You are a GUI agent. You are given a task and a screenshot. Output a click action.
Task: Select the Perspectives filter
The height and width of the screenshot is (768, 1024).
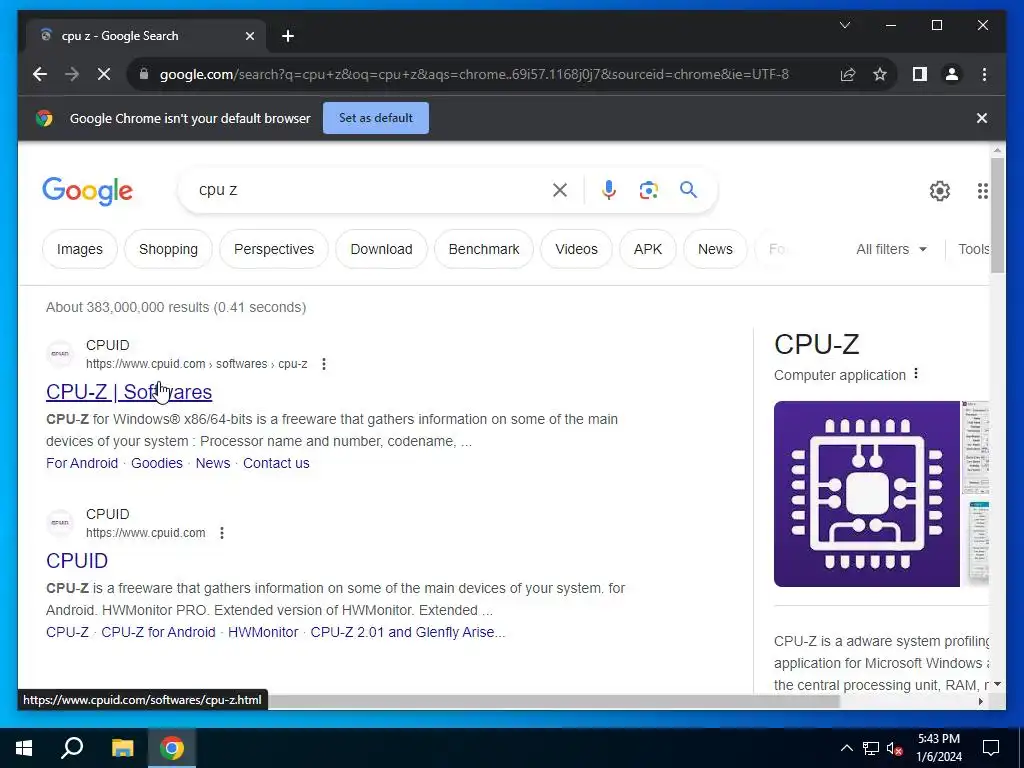274,249
